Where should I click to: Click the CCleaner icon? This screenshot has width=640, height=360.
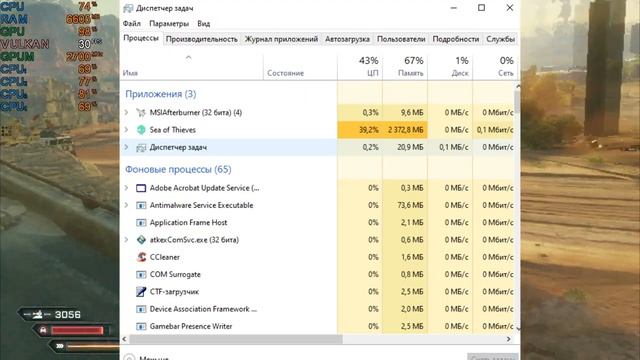pyautogui.click(x=141, y=257)
